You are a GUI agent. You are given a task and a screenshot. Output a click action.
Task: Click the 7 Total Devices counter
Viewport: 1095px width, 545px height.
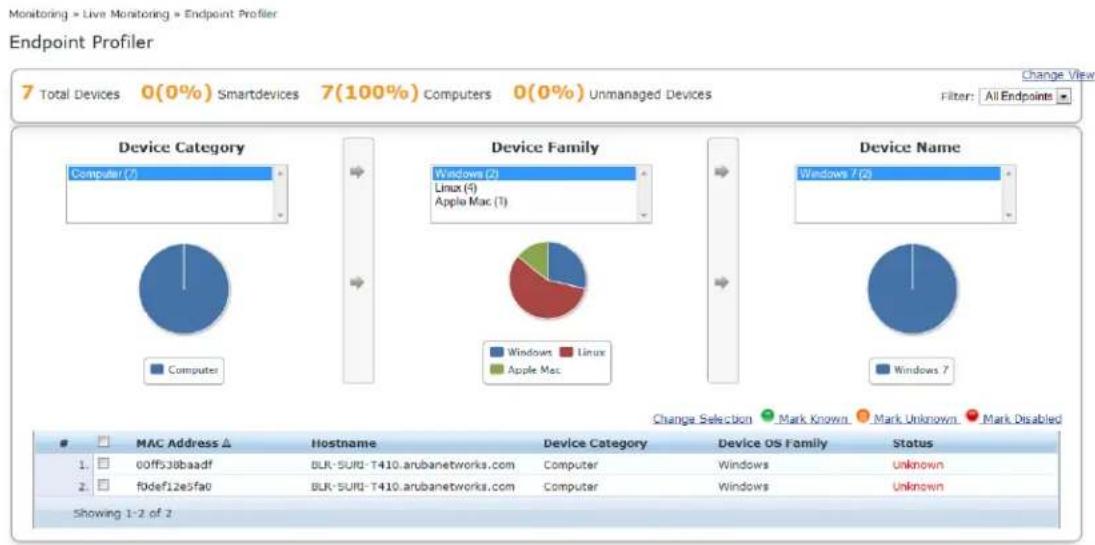coord(70,94)
